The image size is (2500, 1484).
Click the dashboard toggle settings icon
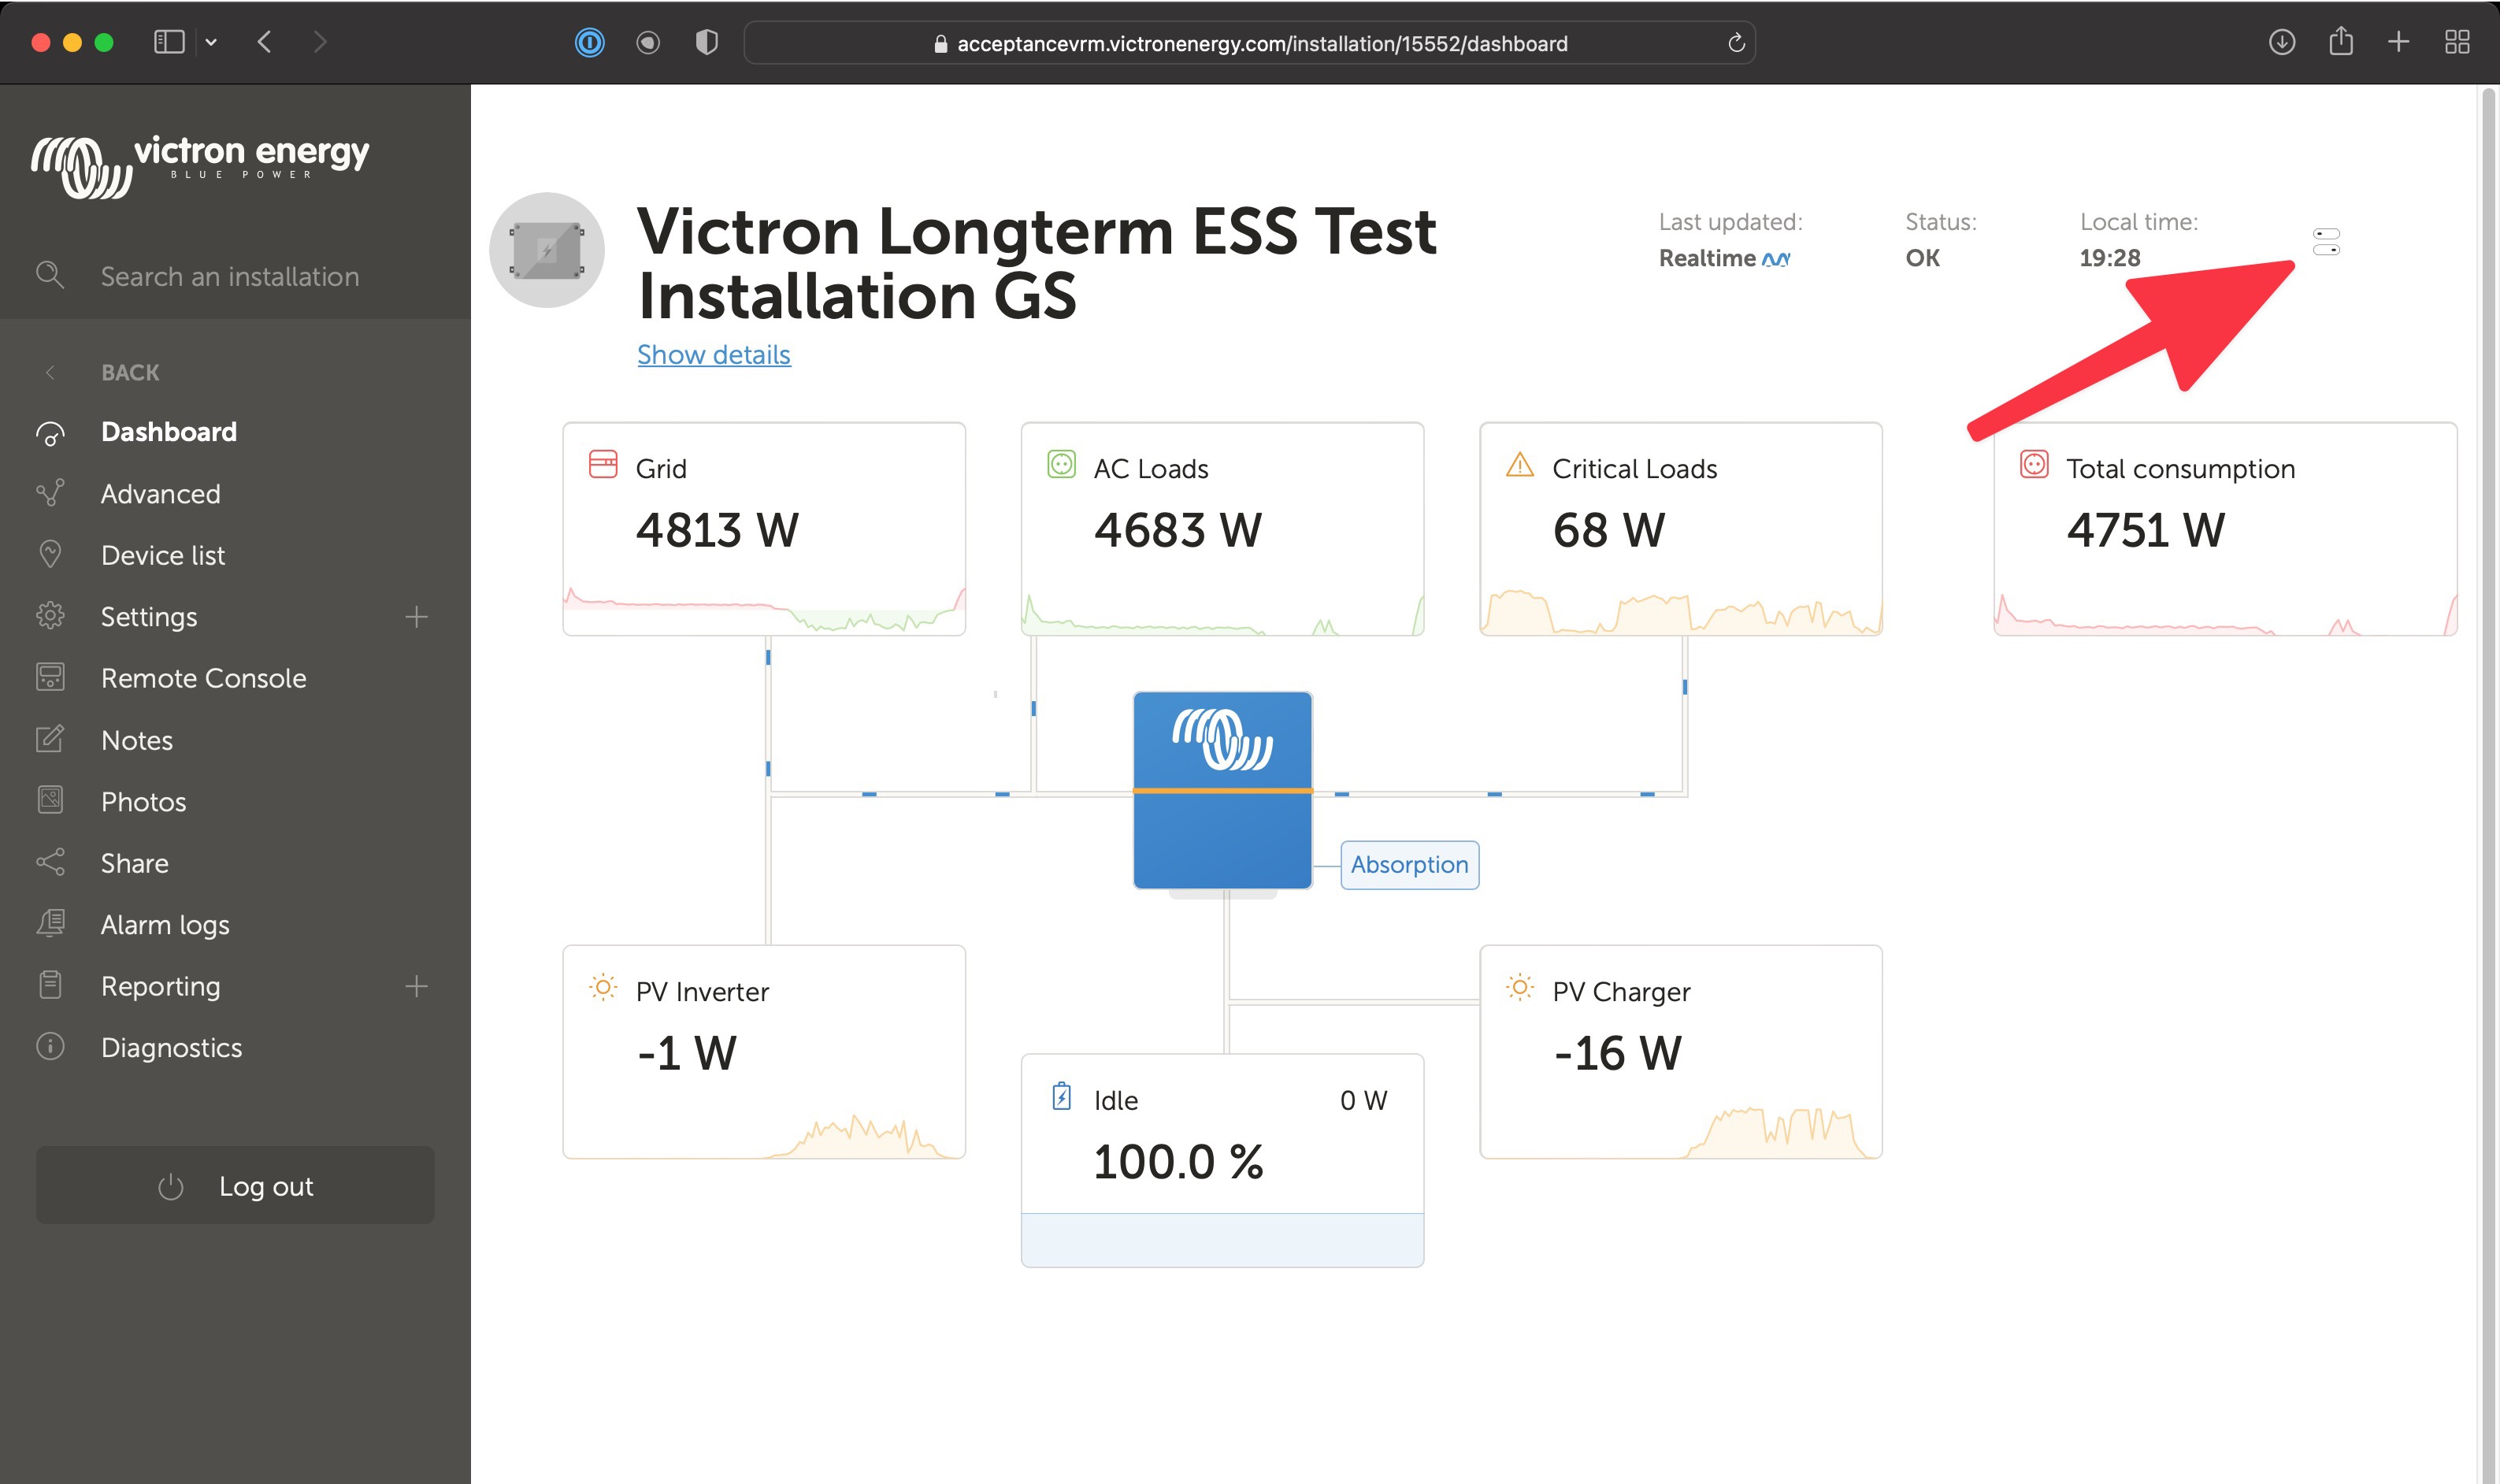(x=2326, y=242)
